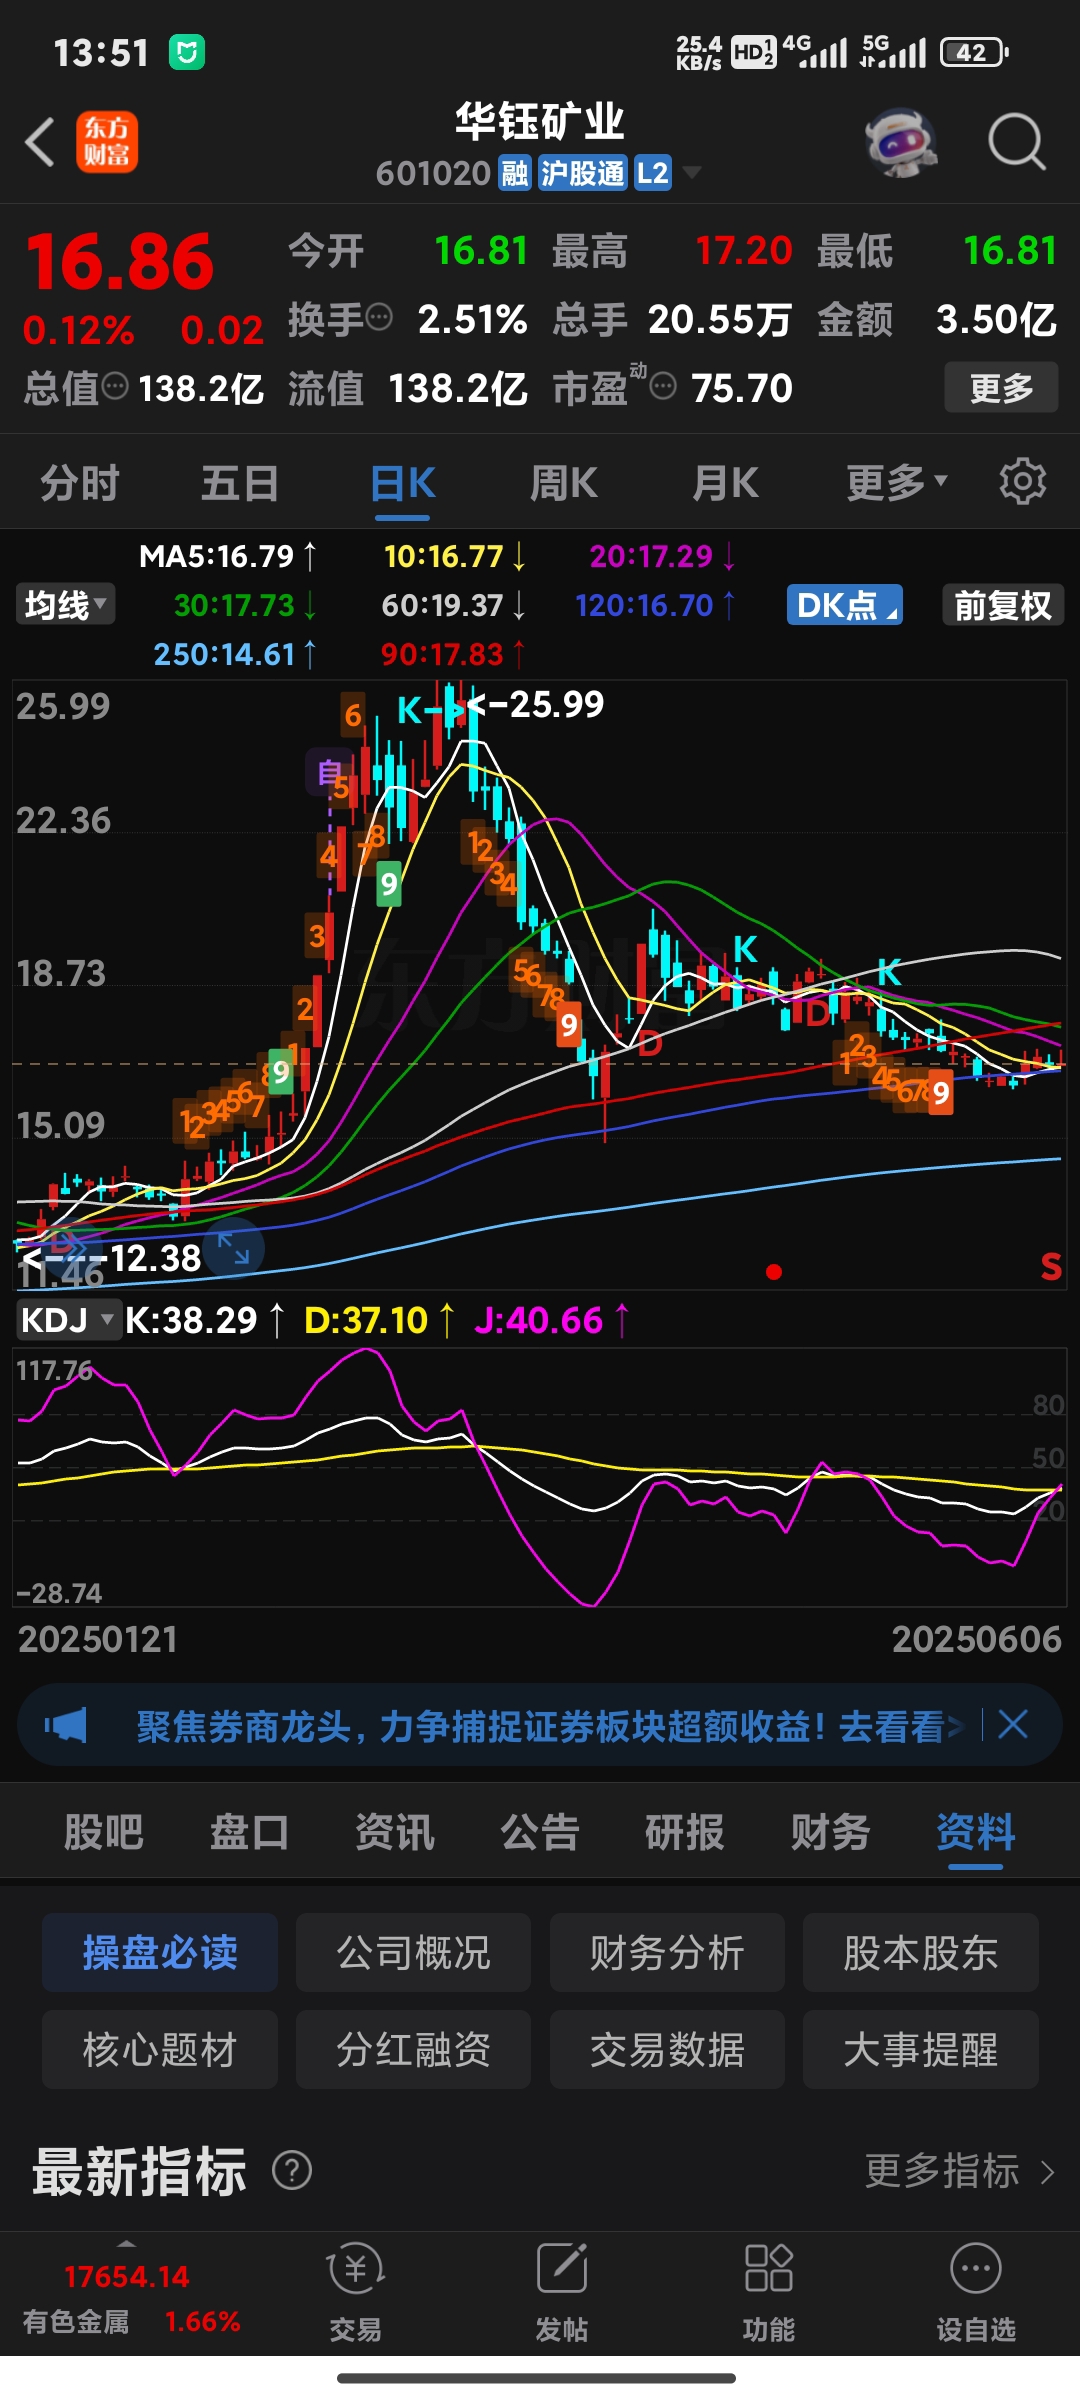This screenshot has width=1080, height=2400.
Task: Open the 东方财富 logo icon
Action: 107,142
